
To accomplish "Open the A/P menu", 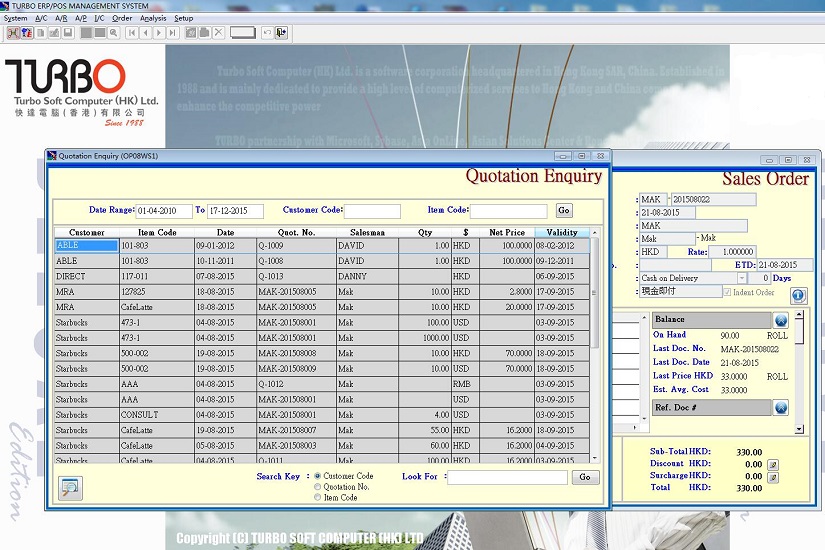I will point(81,18).
